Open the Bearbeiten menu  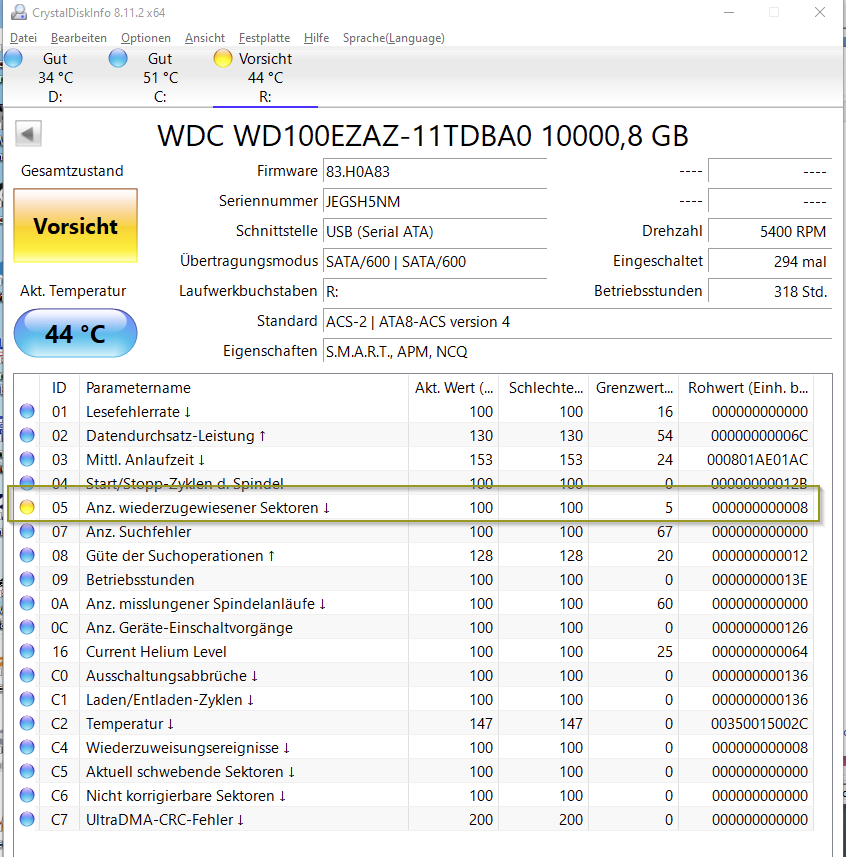pos(79,38)
